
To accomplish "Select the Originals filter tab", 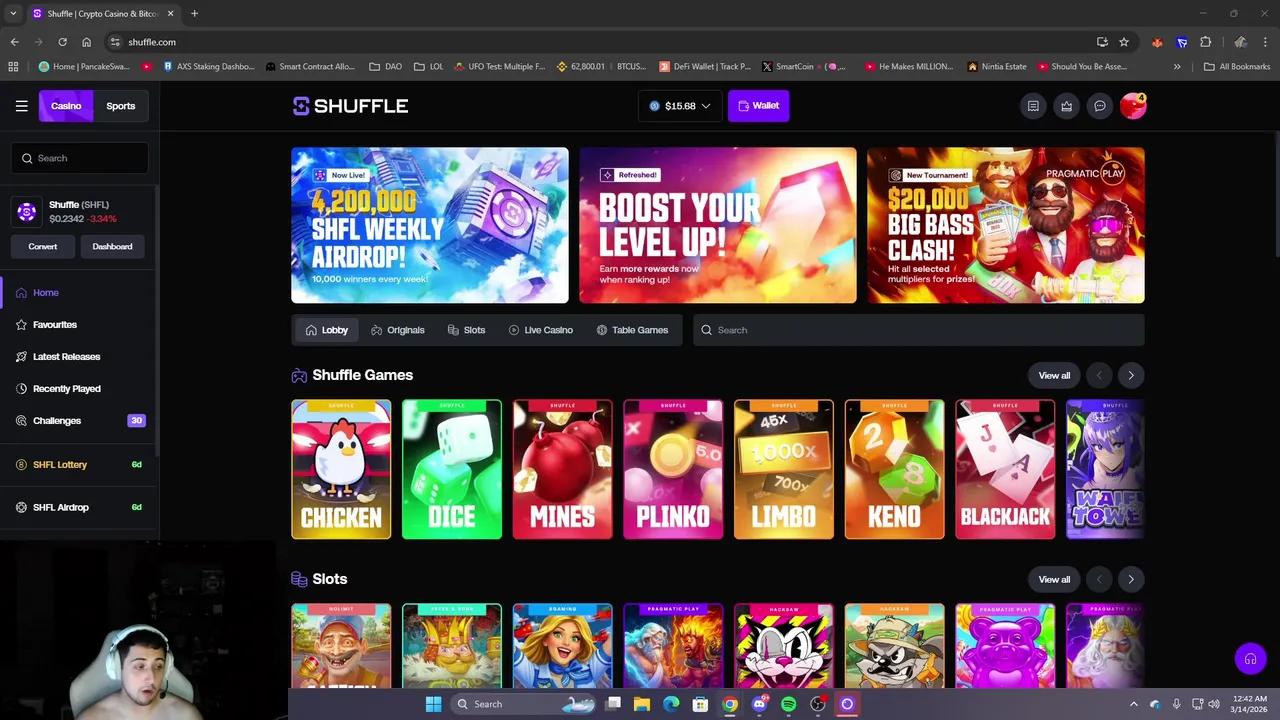I will point(397,330).
